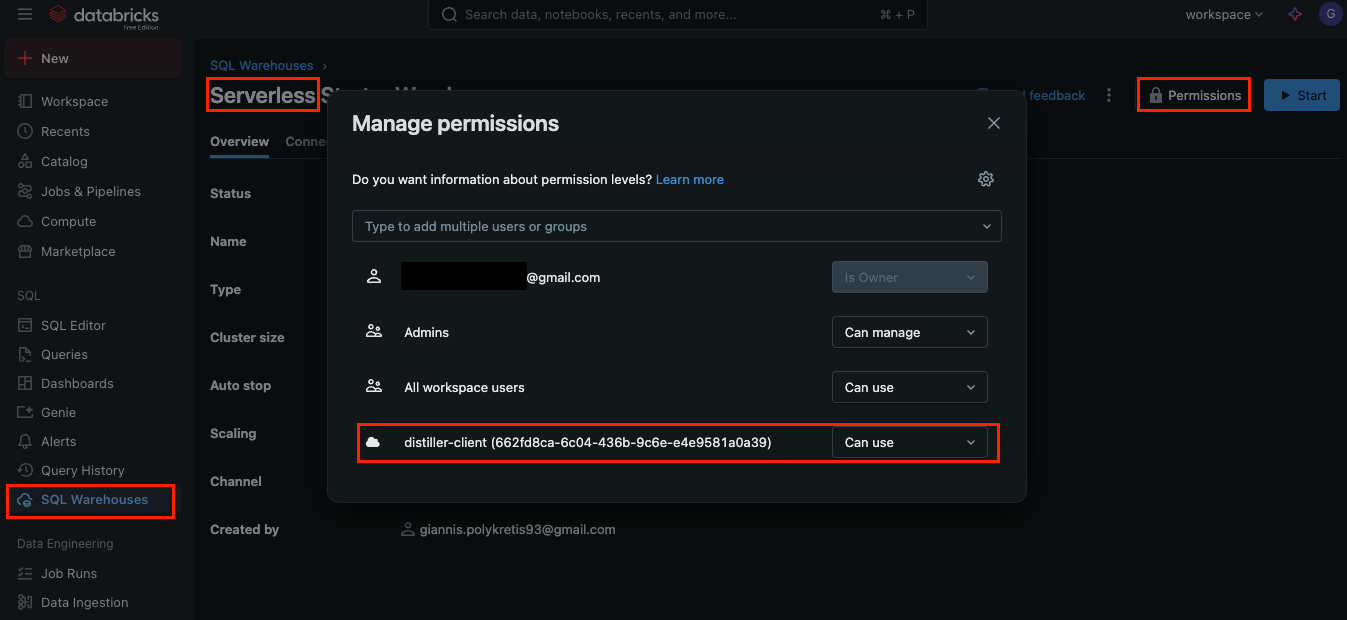This screenshot has height=620, width=1347.
Task: Open Jobs & Pipelines in the sidebar
Action: tap(91, 191)
